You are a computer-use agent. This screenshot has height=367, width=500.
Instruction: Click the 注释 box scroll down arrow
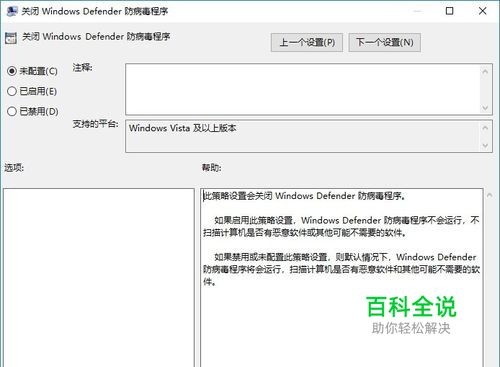[x=485, y=108]
